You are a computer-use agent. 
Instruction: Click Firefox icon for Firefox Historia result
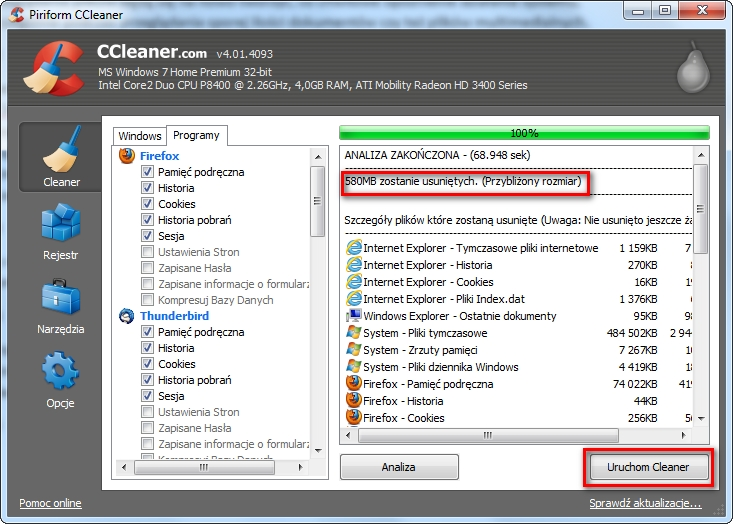354,401
